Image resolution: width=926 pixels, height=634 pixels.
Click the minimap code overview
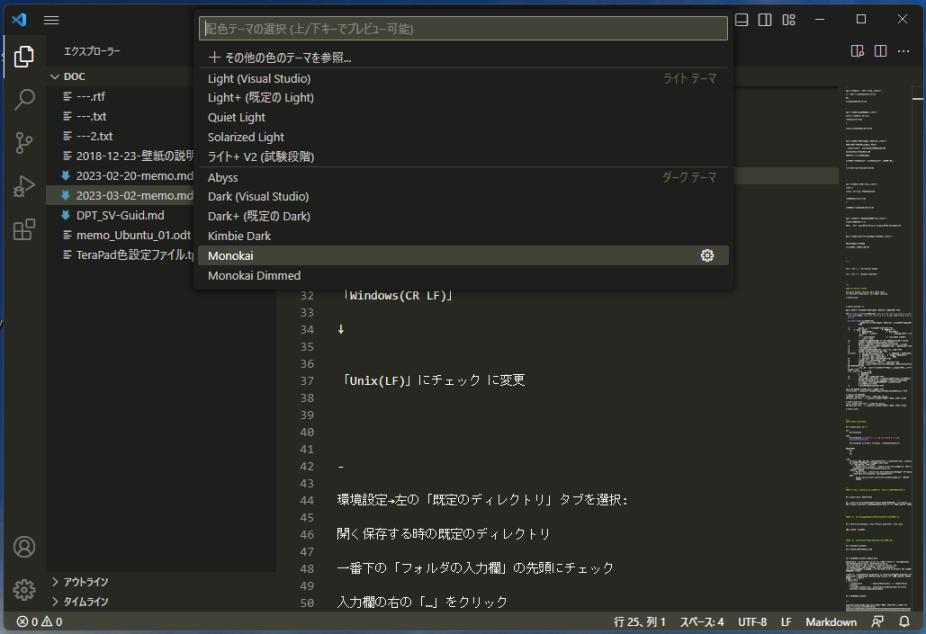877,348
